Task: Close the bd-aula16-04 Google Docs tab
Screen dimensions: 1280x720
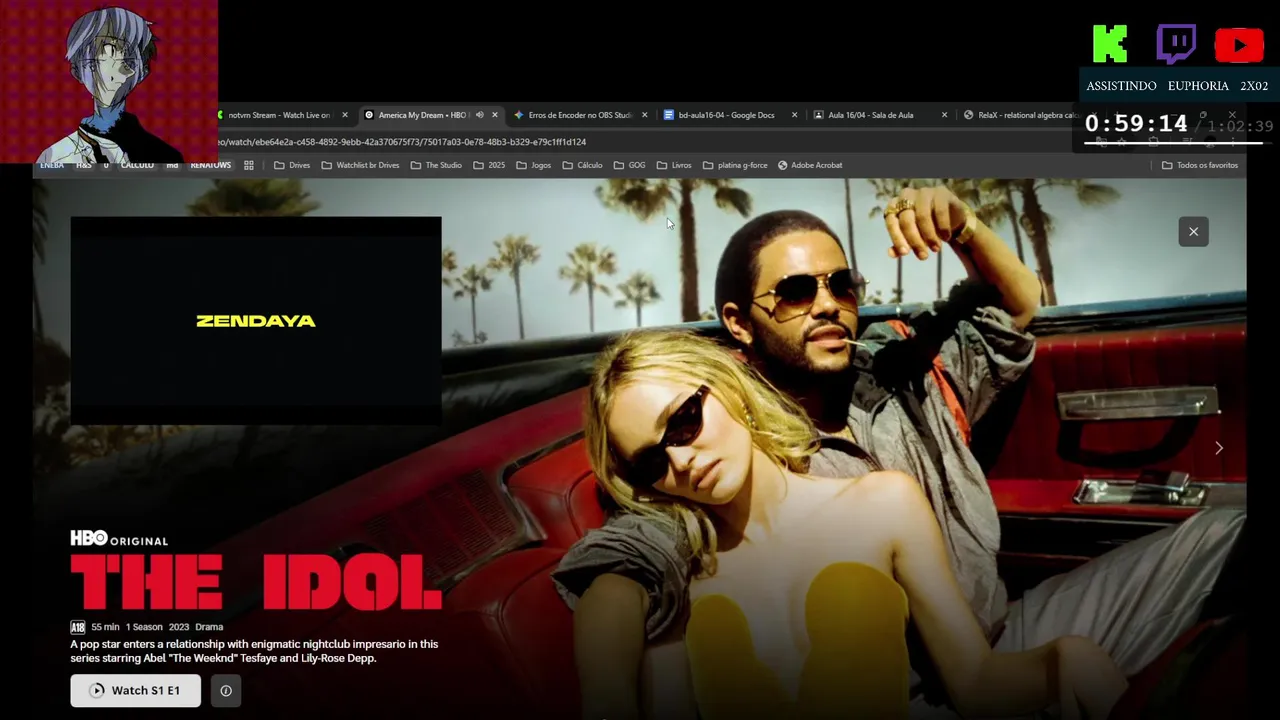Action: [794, 115]
